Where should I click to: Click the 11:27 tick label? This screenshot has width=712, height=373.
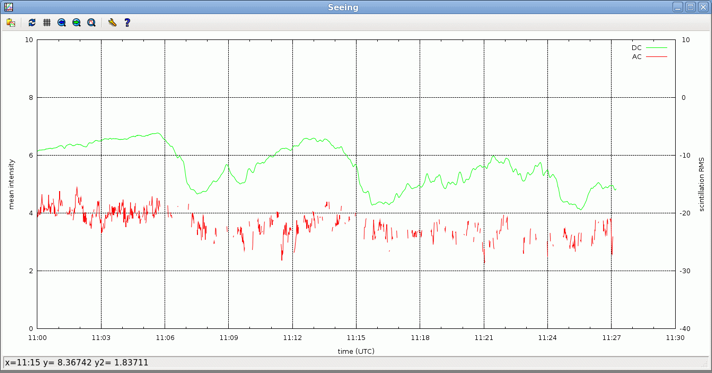tap(612, 338)
